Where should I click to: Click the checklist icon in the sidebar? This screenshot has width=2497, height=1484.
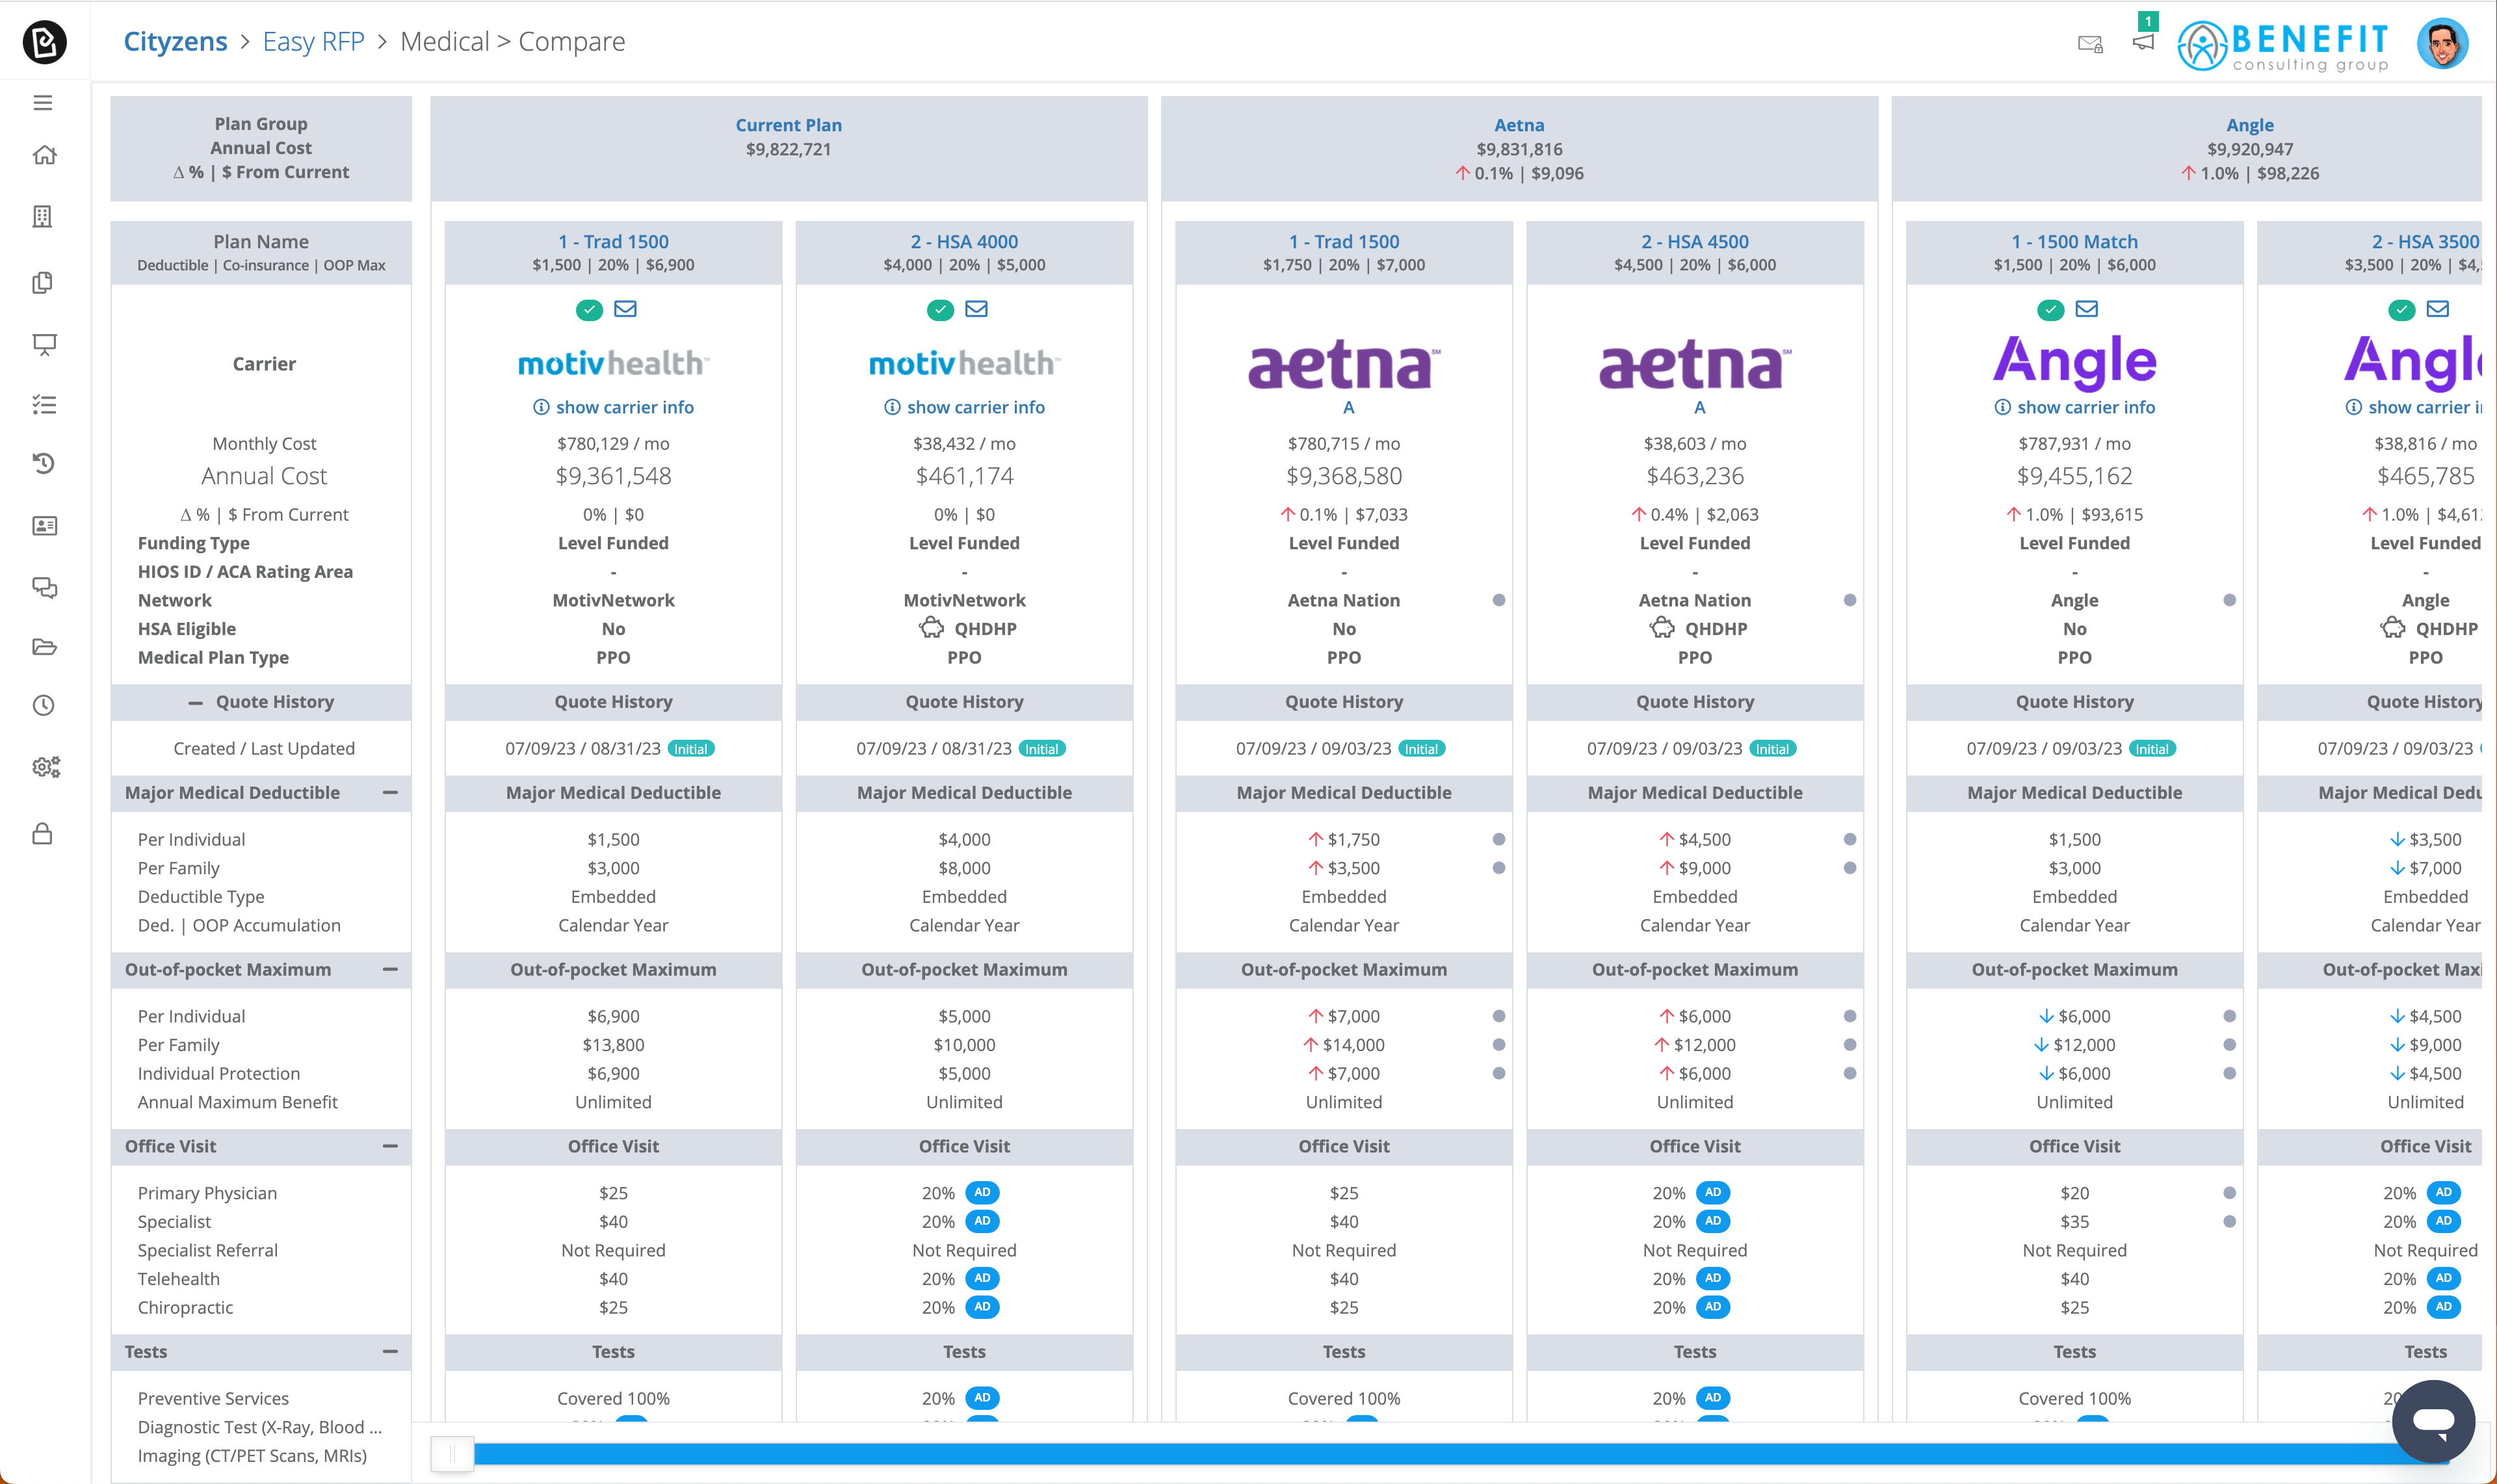tap(44, 405)
